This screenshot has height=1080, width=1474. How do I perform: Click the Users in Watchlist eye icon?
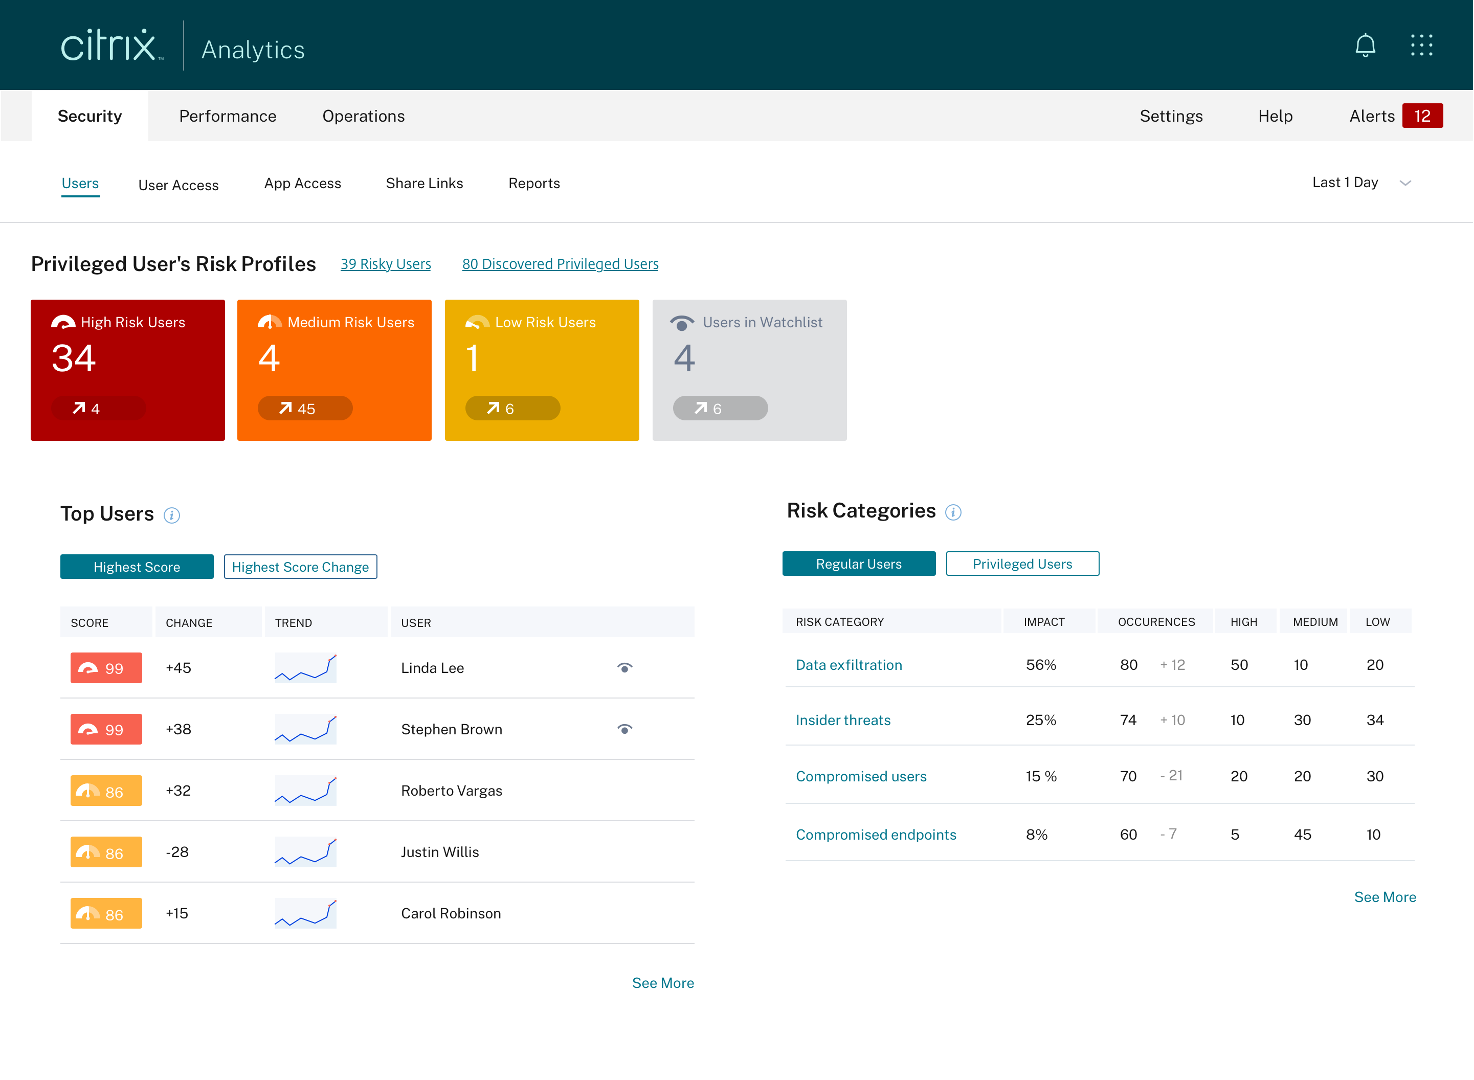(682, 323)
